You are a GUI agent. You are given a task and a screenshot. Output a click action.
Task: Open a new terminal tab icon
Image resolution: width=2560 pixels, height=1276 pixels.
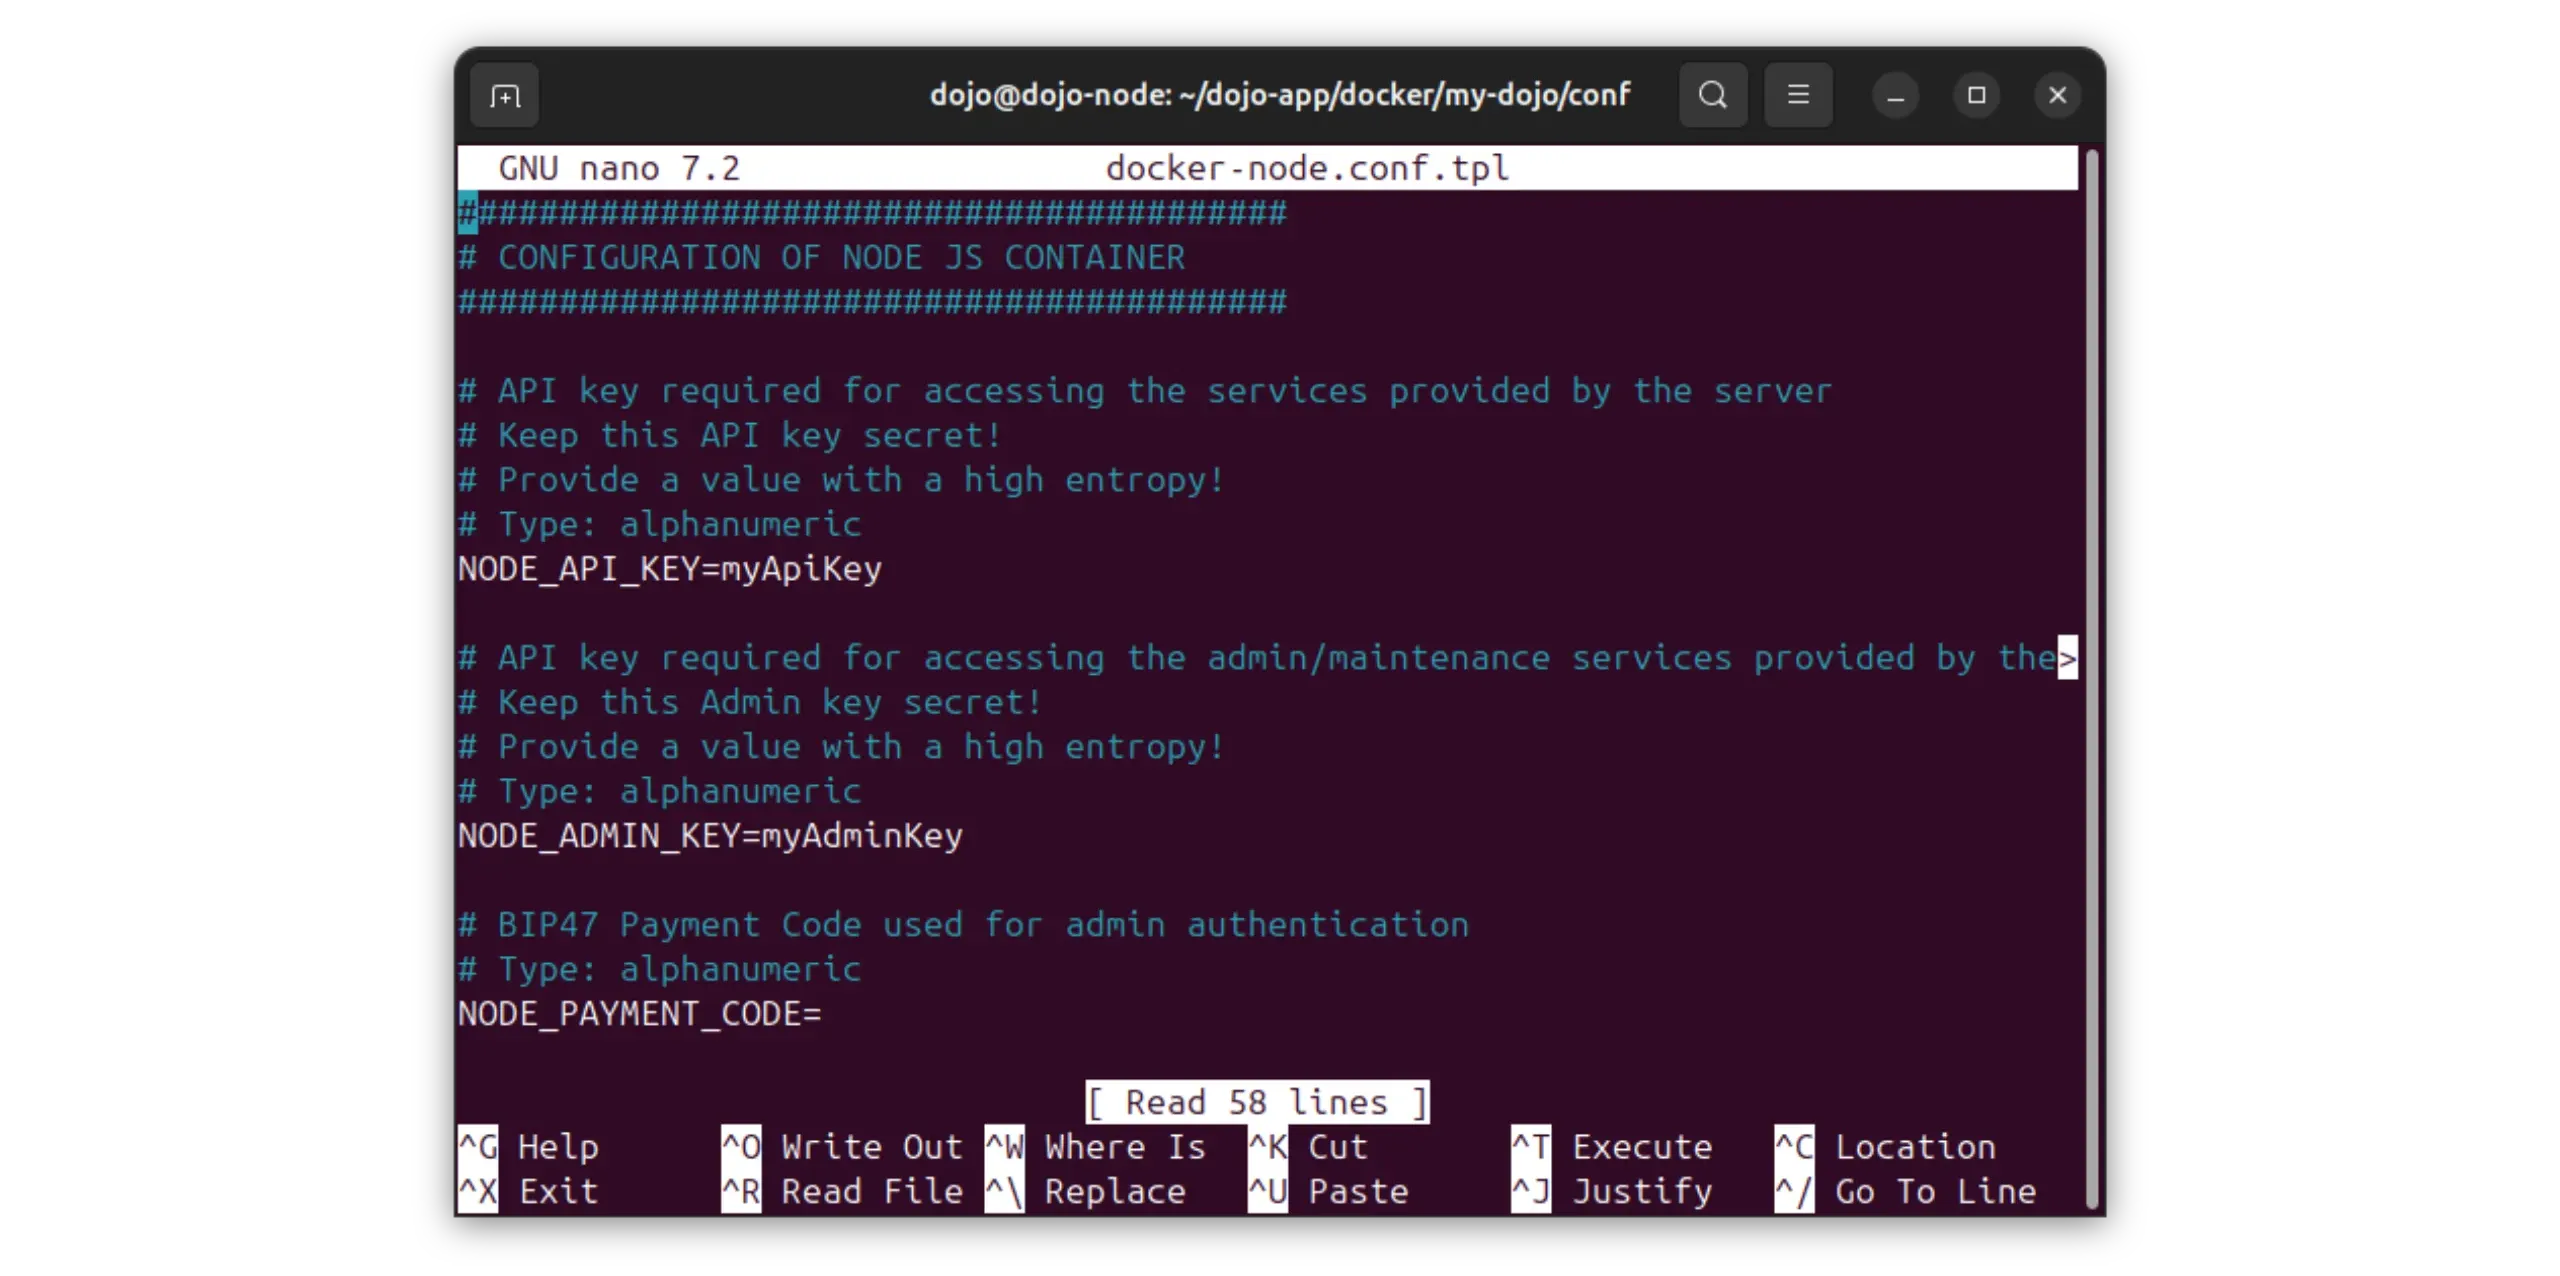504,96
